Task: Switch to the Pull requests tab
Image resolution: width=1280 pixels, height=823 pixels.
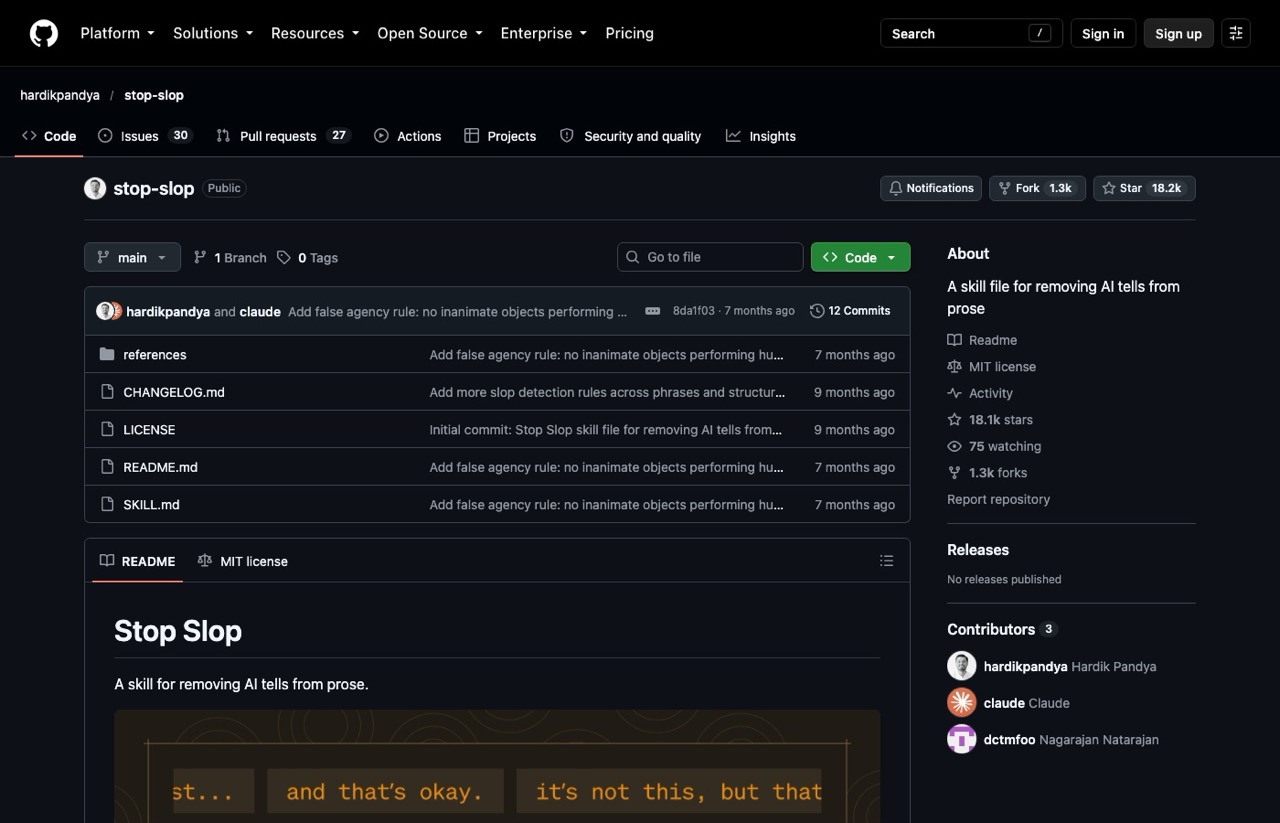Action: coord(283,136)
